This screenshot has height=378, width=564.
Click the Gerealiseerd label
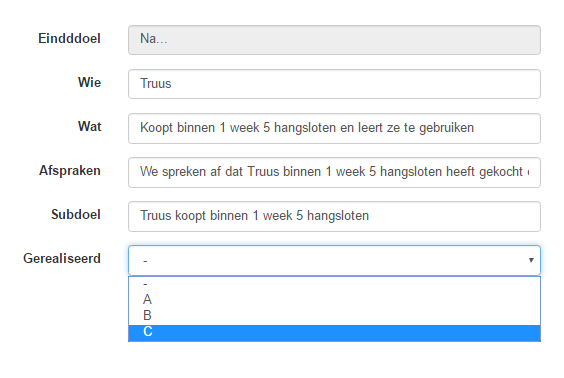62,258
